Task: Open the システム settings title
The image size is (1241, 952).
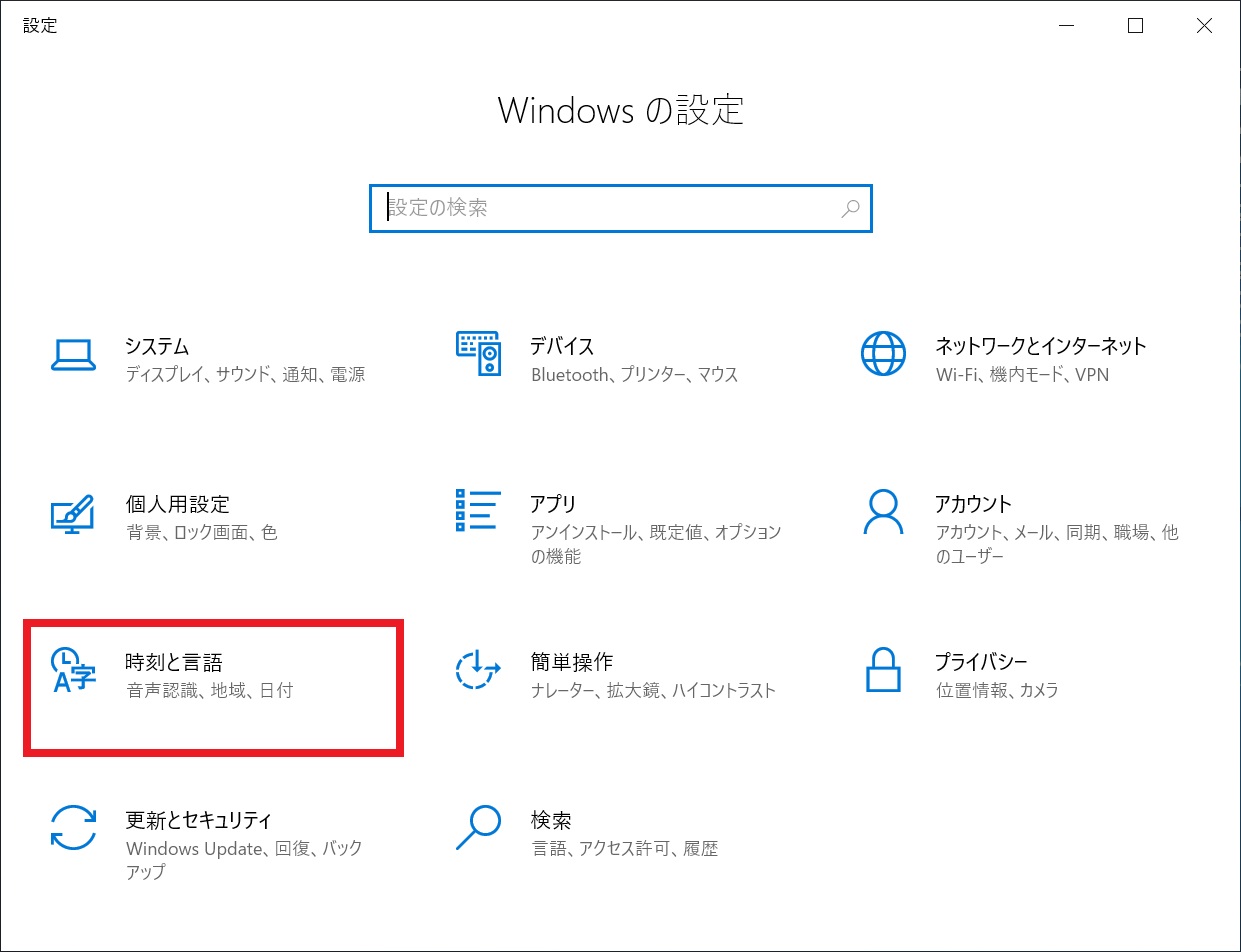Action: (158, 346)
